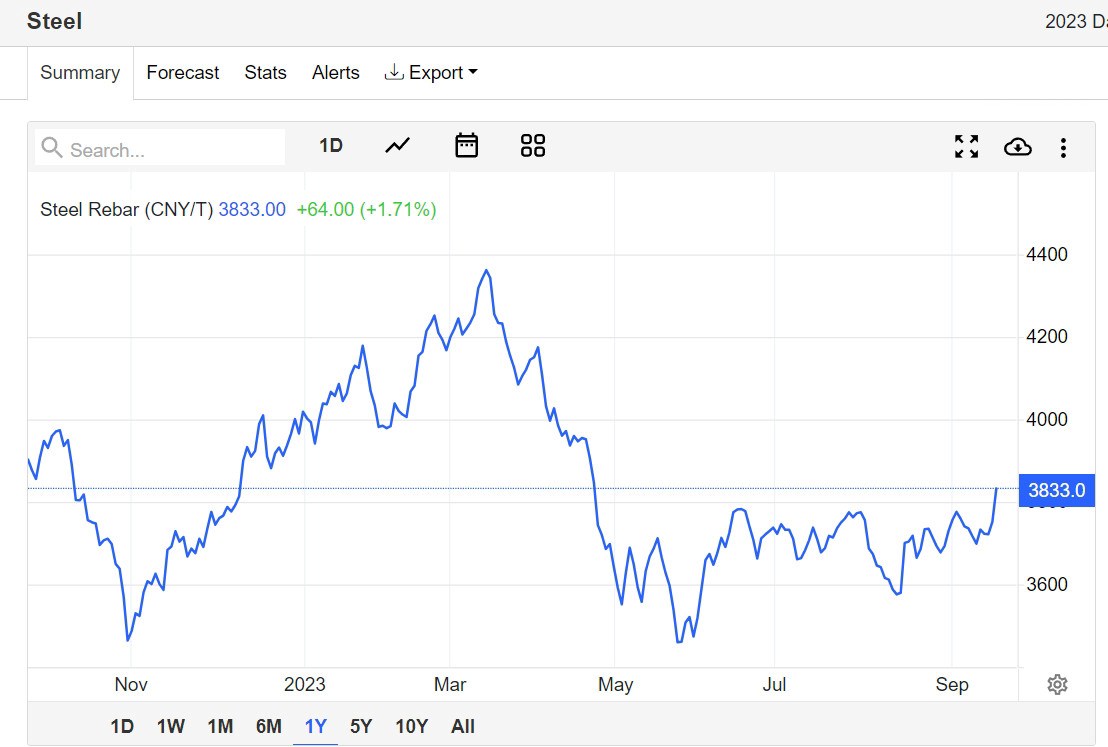The height and width of the screenshot is (747, 1108).
Task: Go to the Alerts tab
Action: pos(336,72)
